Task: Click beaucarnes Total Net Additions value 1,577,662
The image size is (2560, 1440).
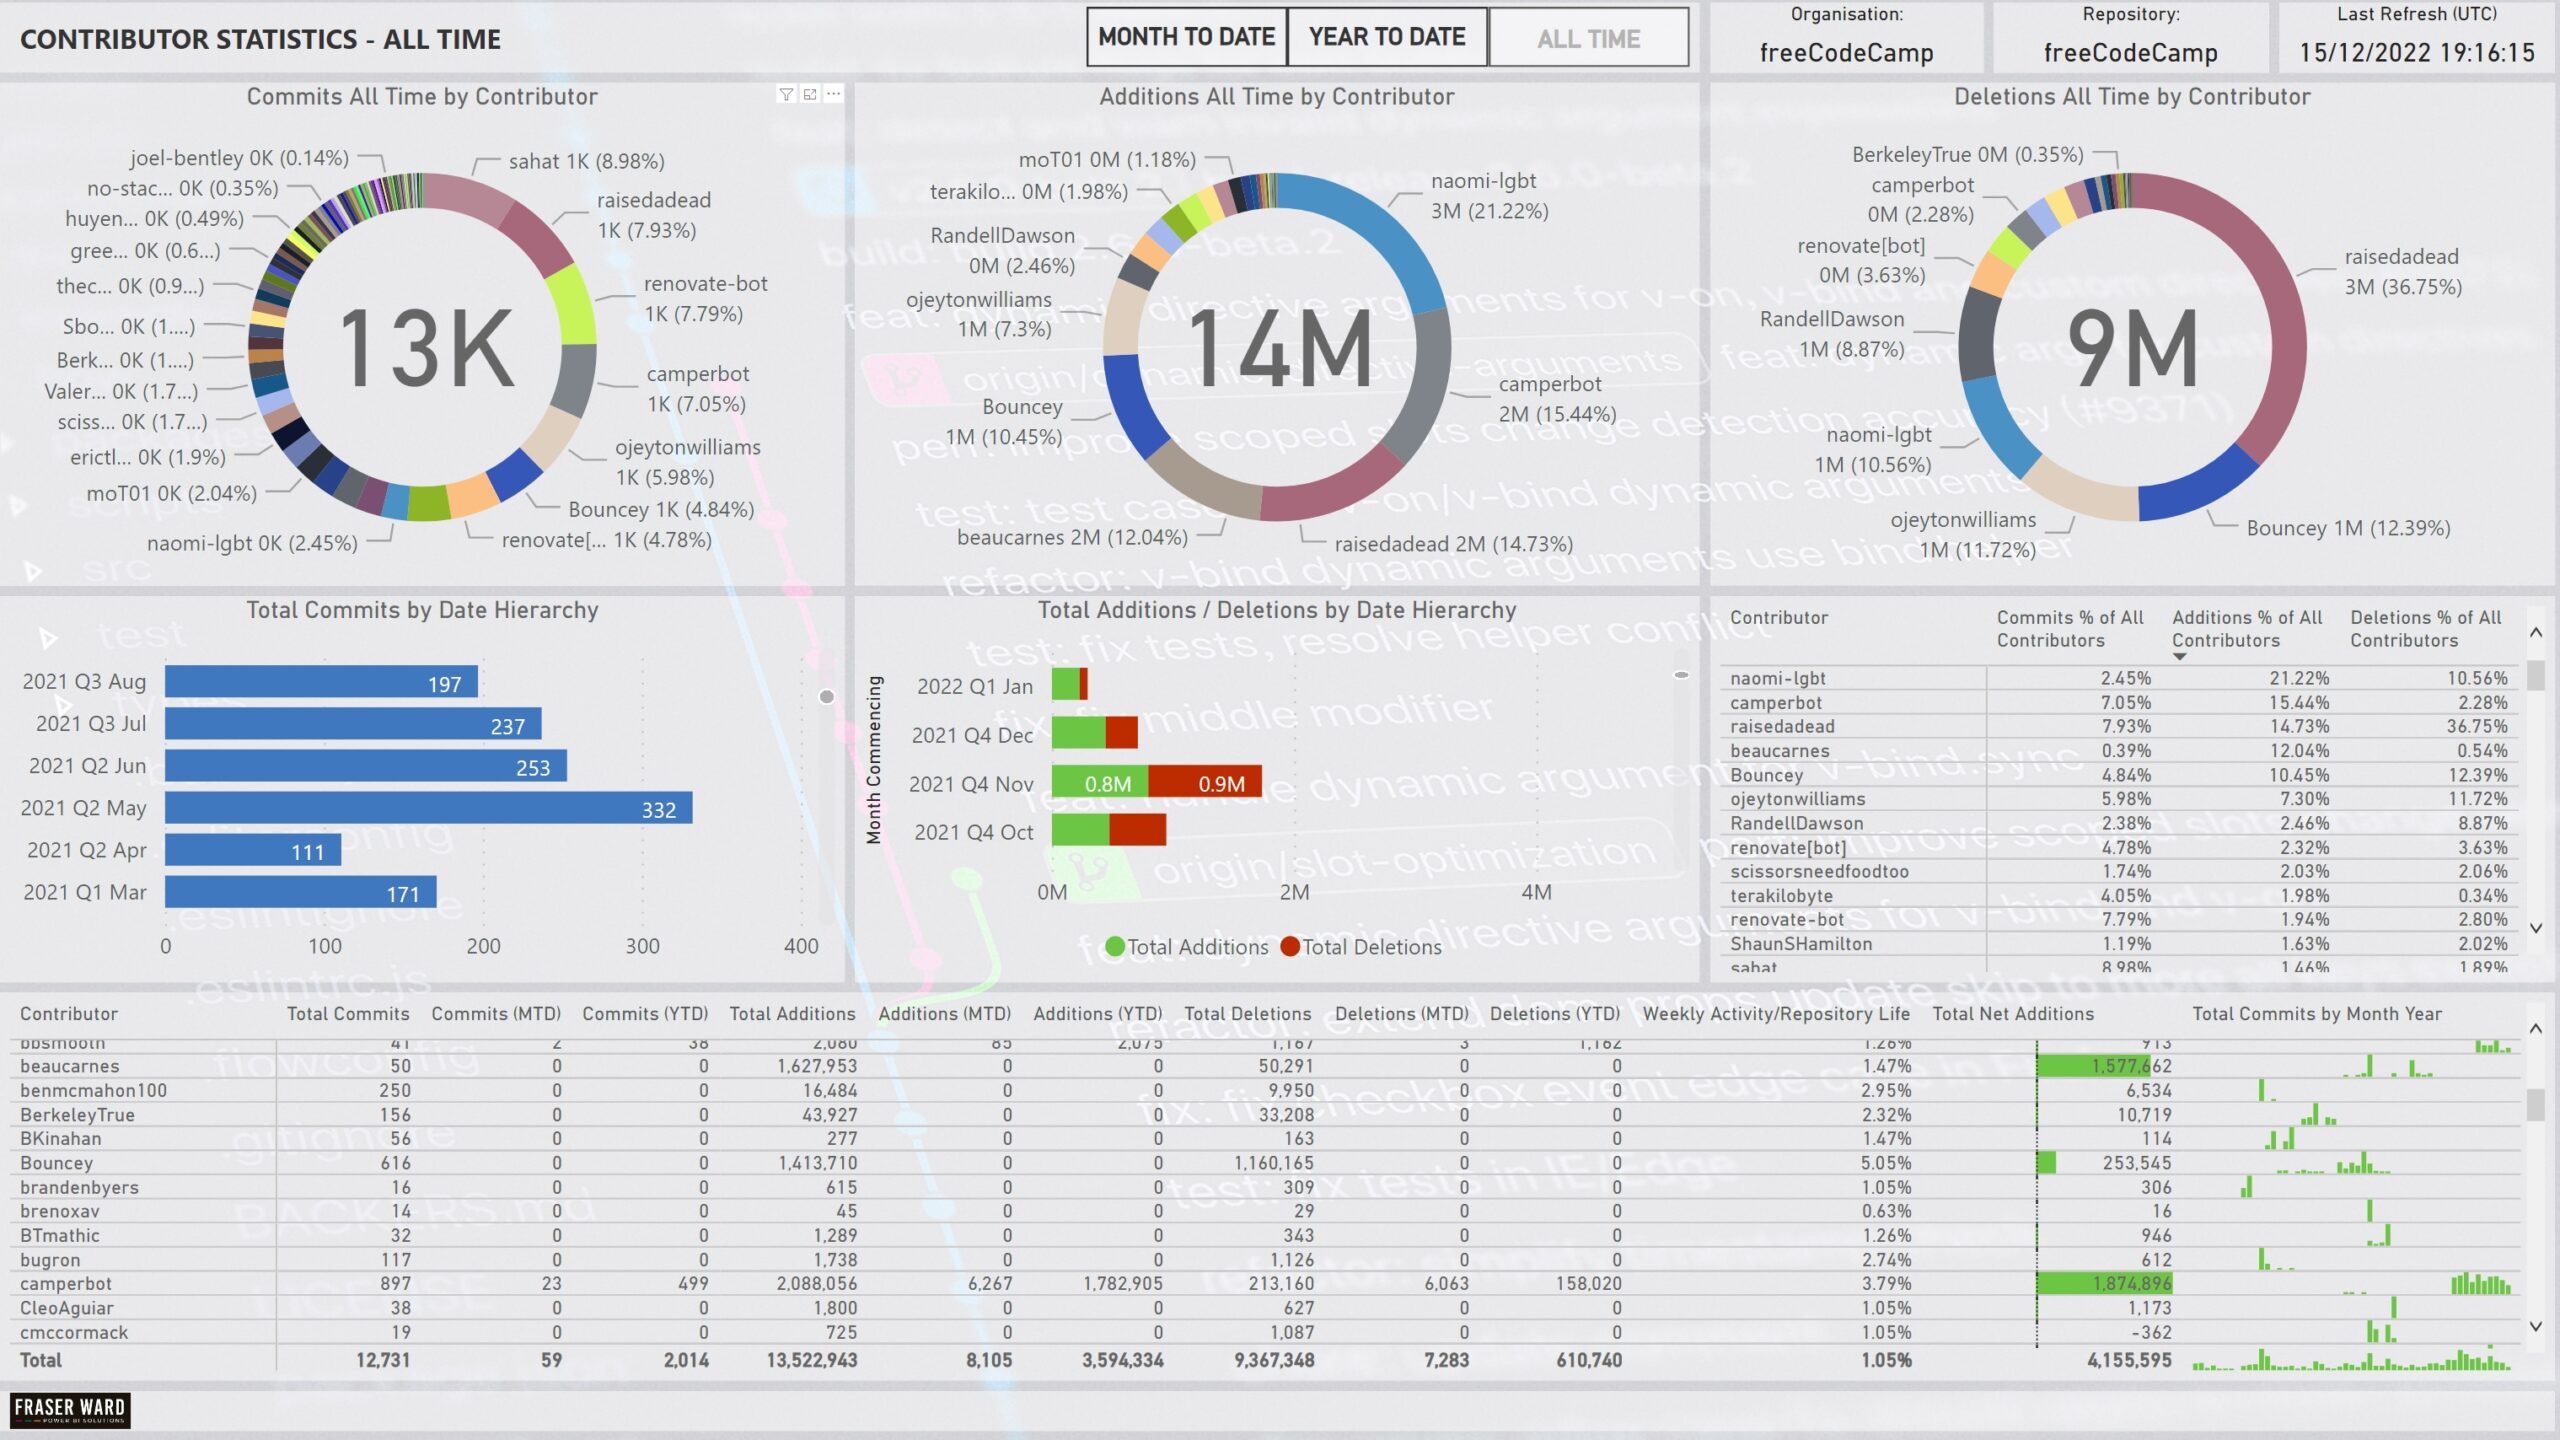Action: click(x=2131, y=1066)
